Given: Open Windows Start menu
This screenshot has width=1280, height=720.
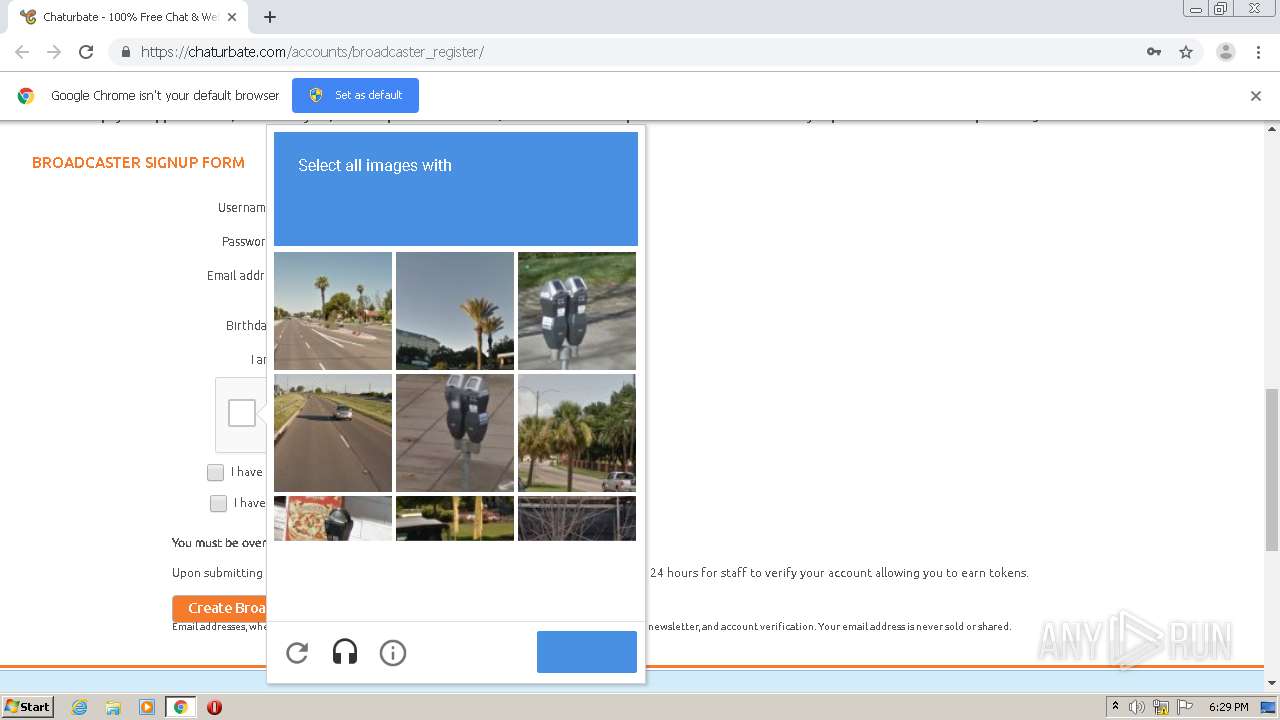Looking at the screenshot, I should click(x=27, y=707).
